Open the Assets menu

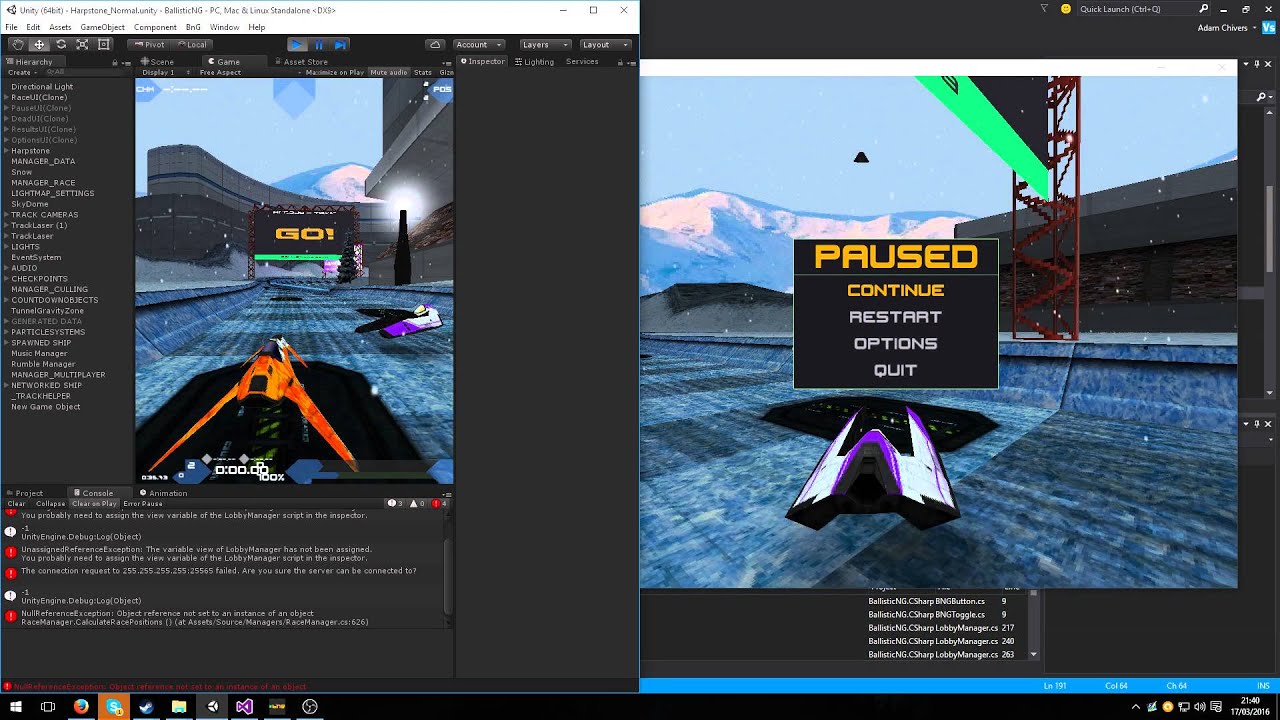click(60, 27)
